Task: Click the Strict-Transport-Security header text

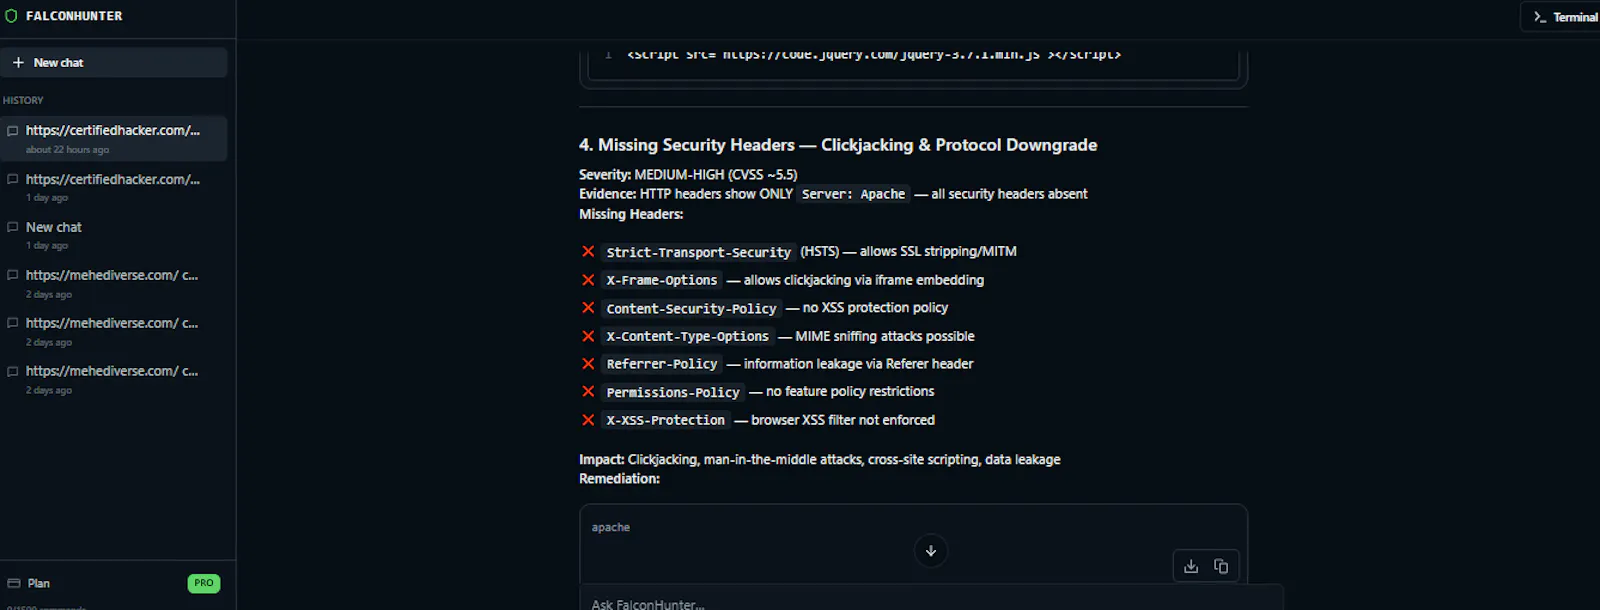Action: click(698, 252)
